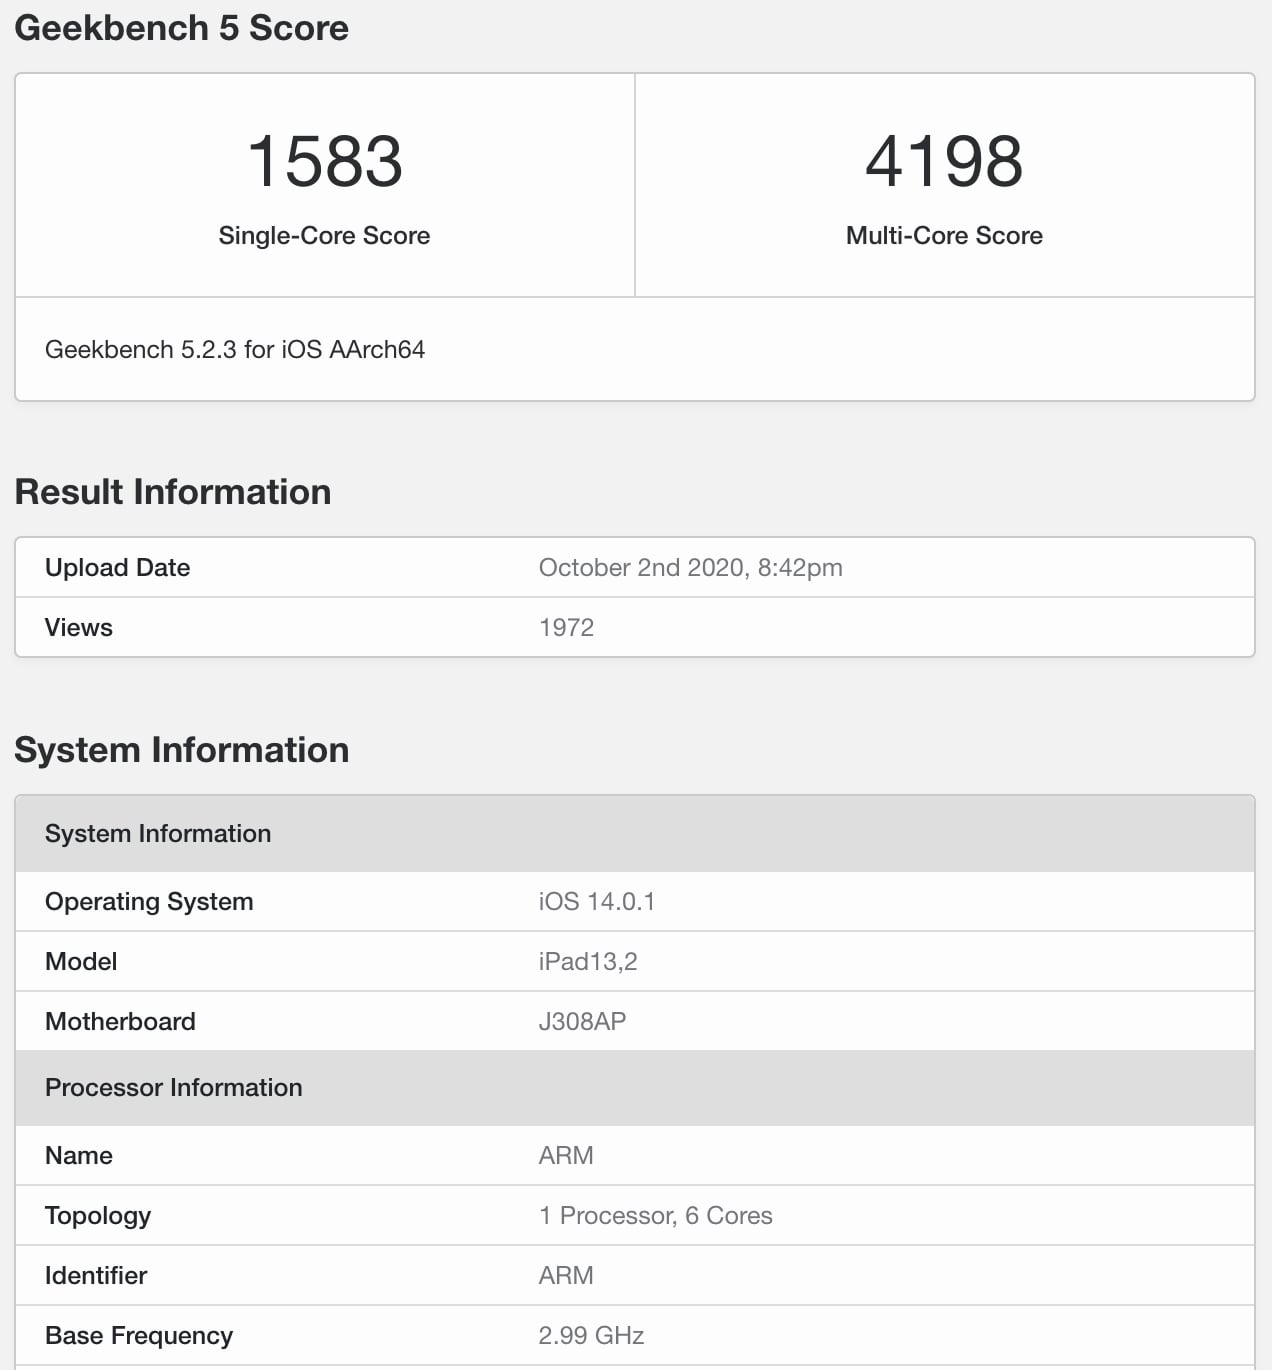Click the 'Single-Core Score' label
Viewport: 1272px width, 1370px height.
(324, 235)
